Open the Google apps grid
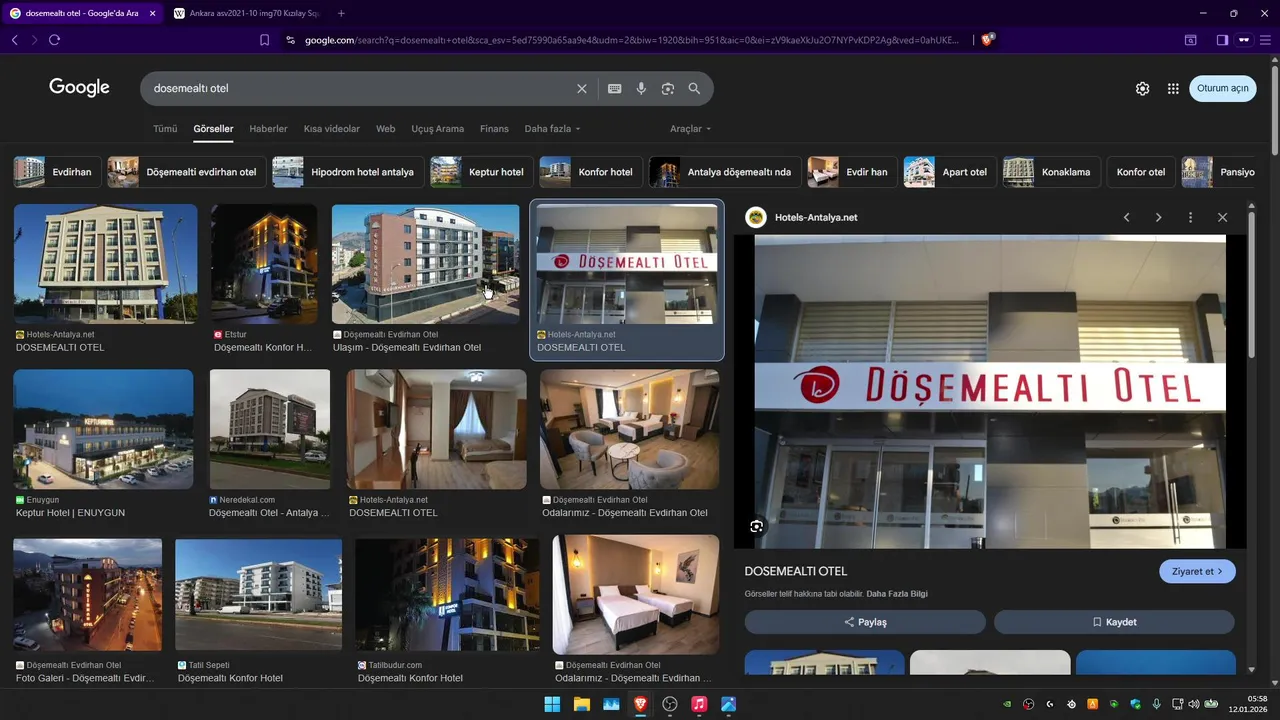Viewport: 1280px width, 720px height. pyautogui.click(x=1173, y=89)
